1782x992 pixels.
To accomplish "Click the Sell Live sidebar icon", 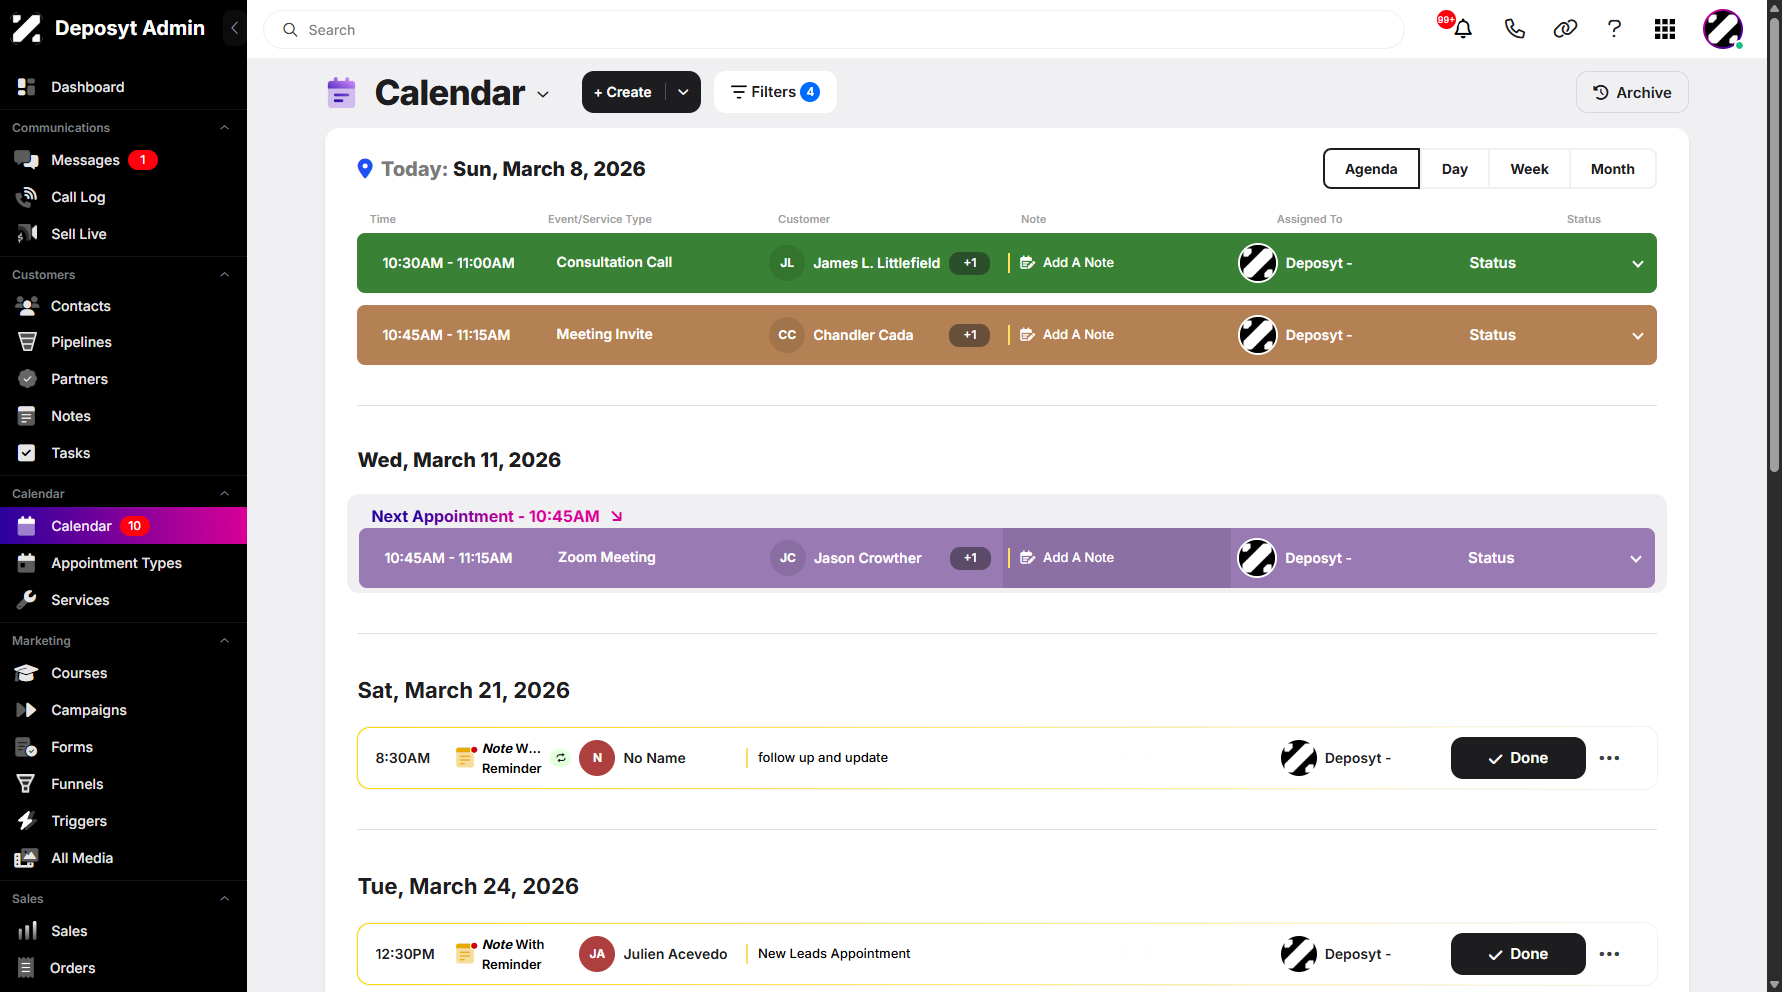I will click(27, 233).
